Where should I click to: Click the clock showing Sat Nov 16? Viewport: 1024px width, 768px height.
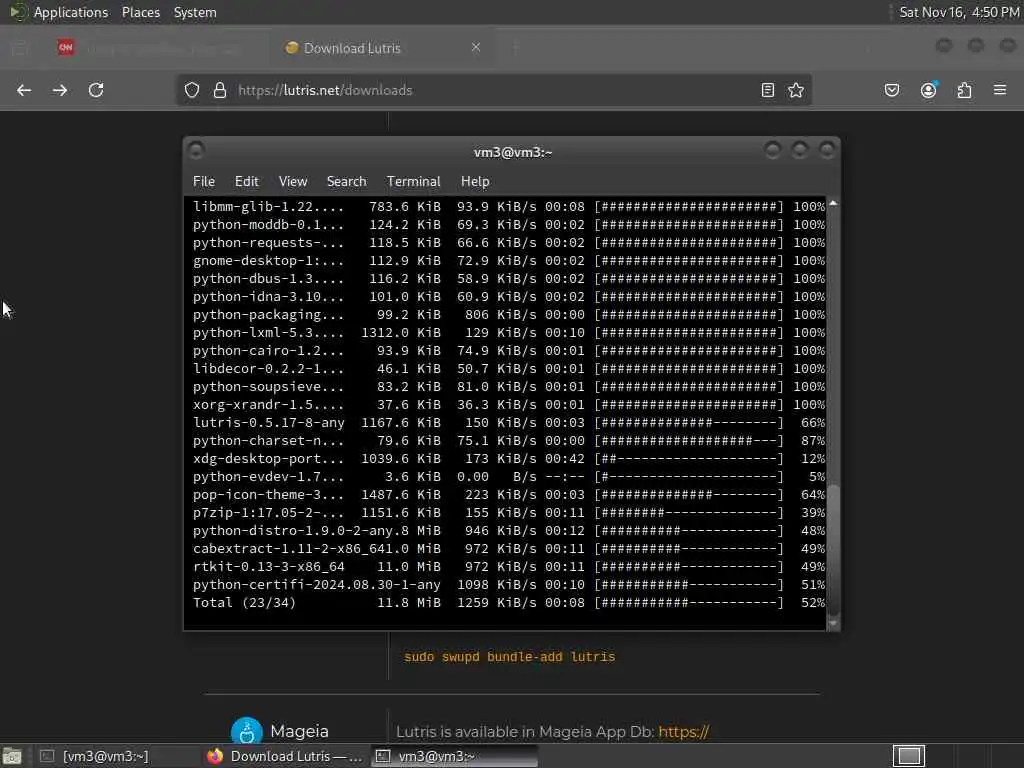pos(959,12)
